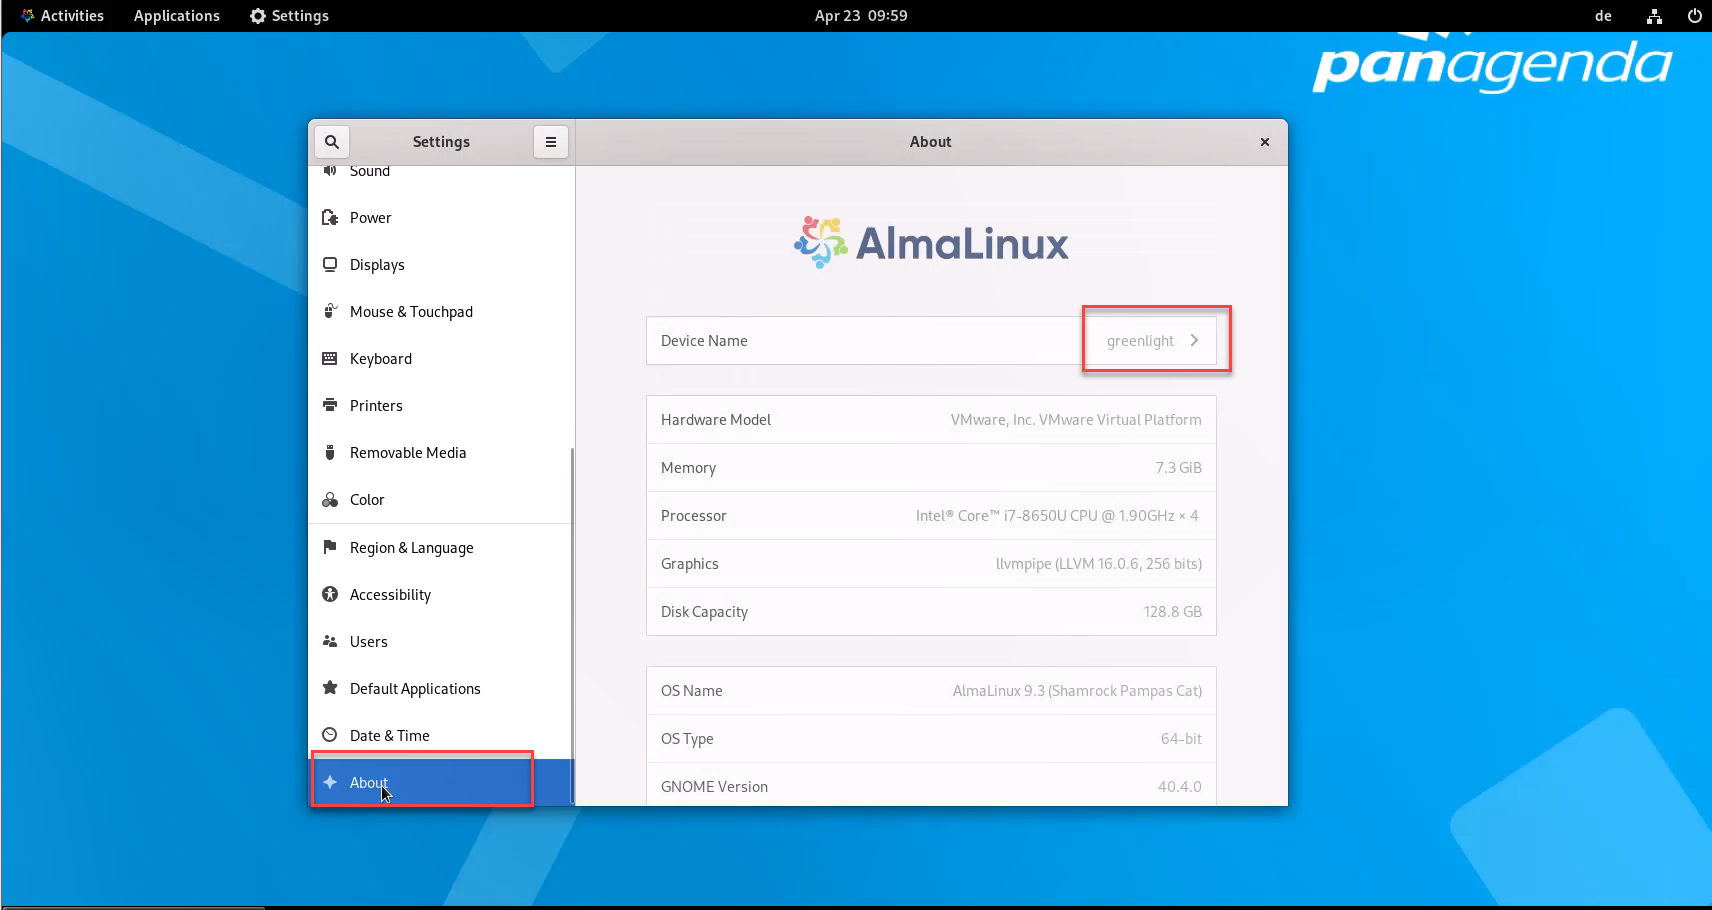Click the sidebar vertical scrollbar
This screenshot has width=1712, height=910.
[572, 620]
